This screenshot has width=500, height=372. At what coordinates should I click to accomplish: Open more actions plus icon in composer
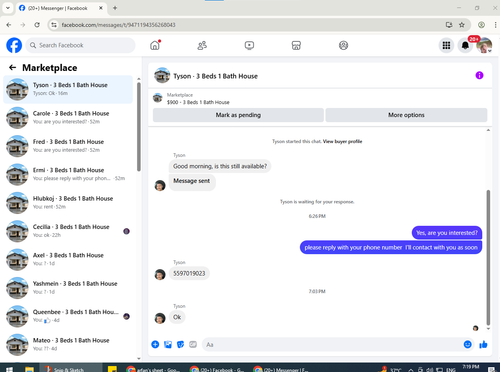pos(155,344)
